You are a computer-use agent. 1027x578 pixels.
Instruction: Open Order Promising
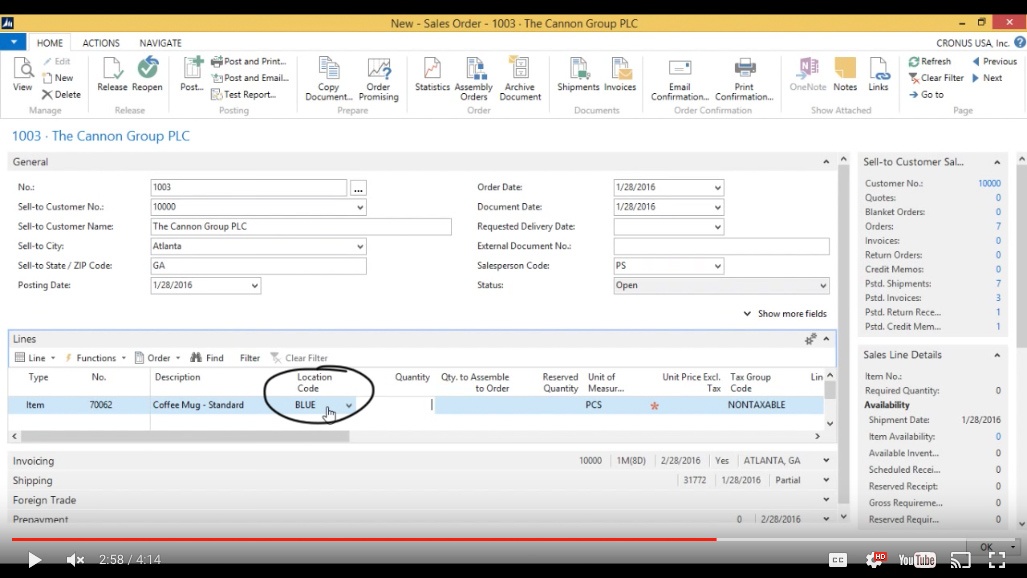tap(379, 79)
